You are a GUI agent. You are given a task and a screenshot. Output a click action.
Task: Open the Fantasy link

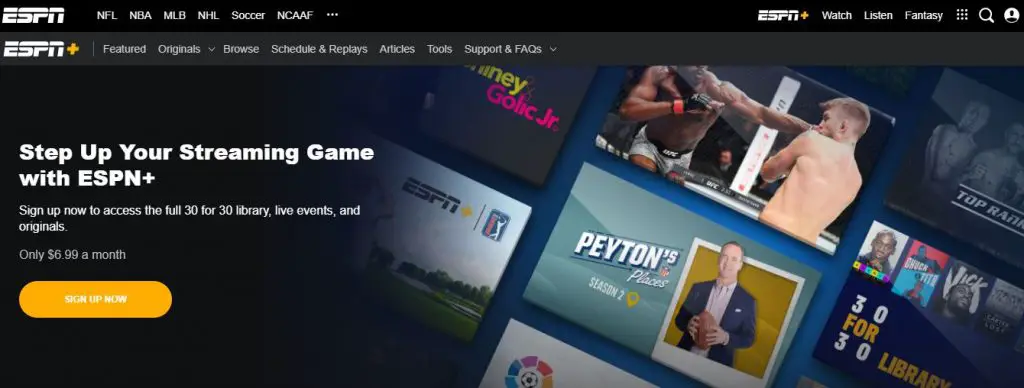click(923, 15)
